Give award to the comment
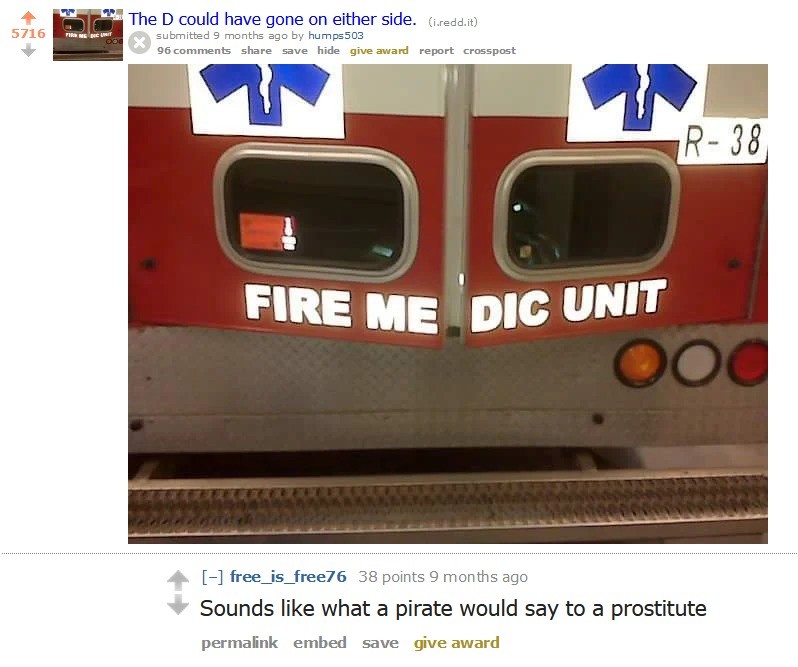The image size is (798, 667). coord(457,643)
